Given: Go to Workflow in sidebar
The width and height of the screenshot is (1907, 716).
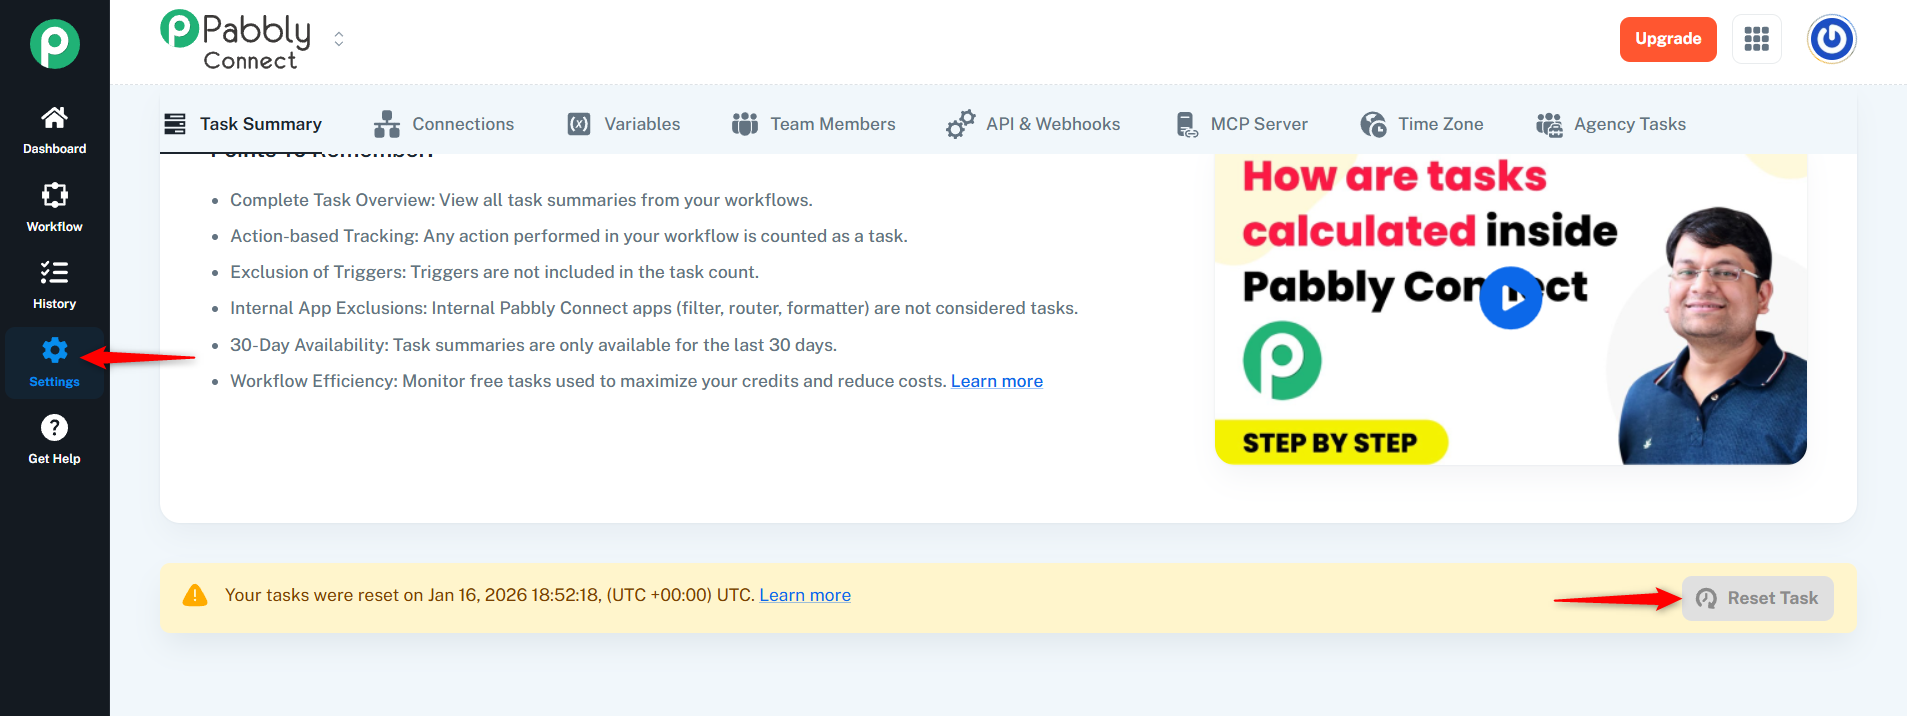Looking at the screenshot, I should pos(54,196).
